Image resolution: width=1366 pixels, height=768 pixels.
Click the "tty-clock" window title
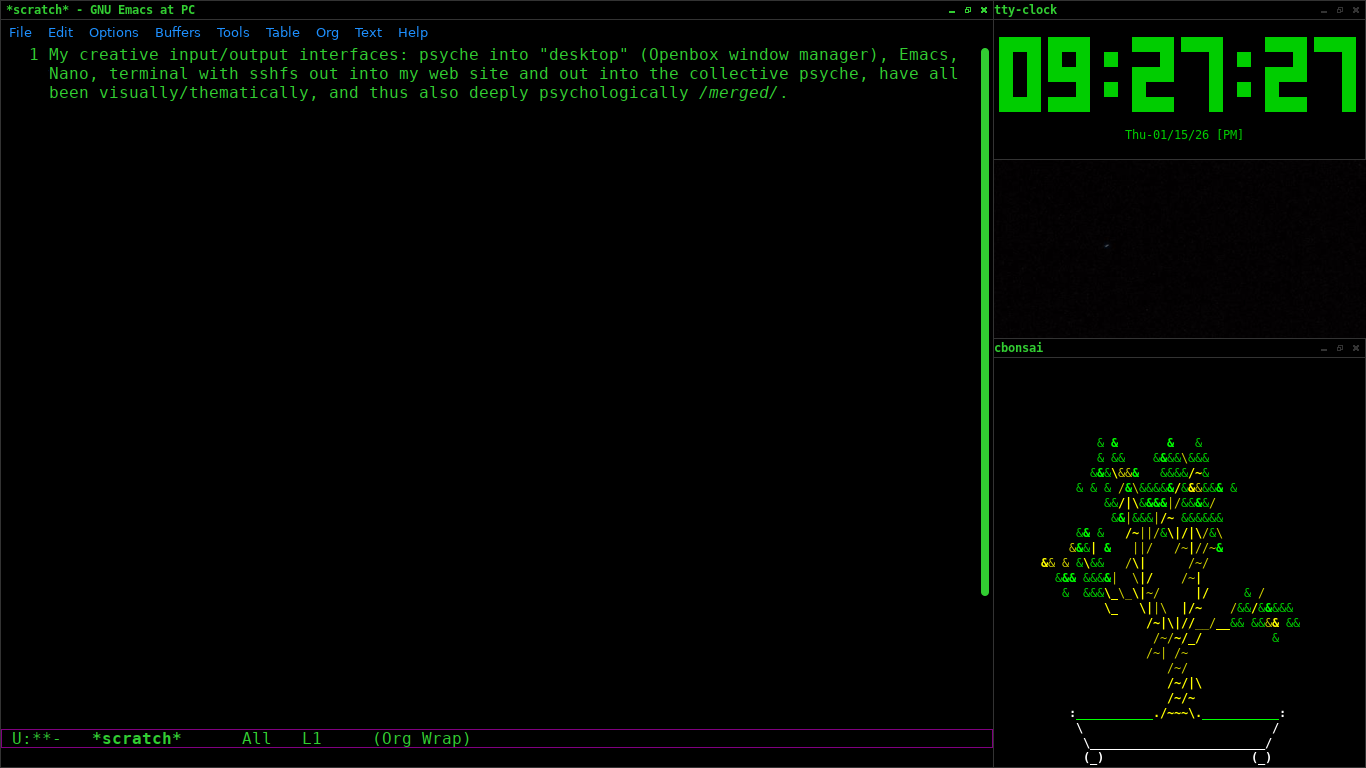[x=1025, y=10]
